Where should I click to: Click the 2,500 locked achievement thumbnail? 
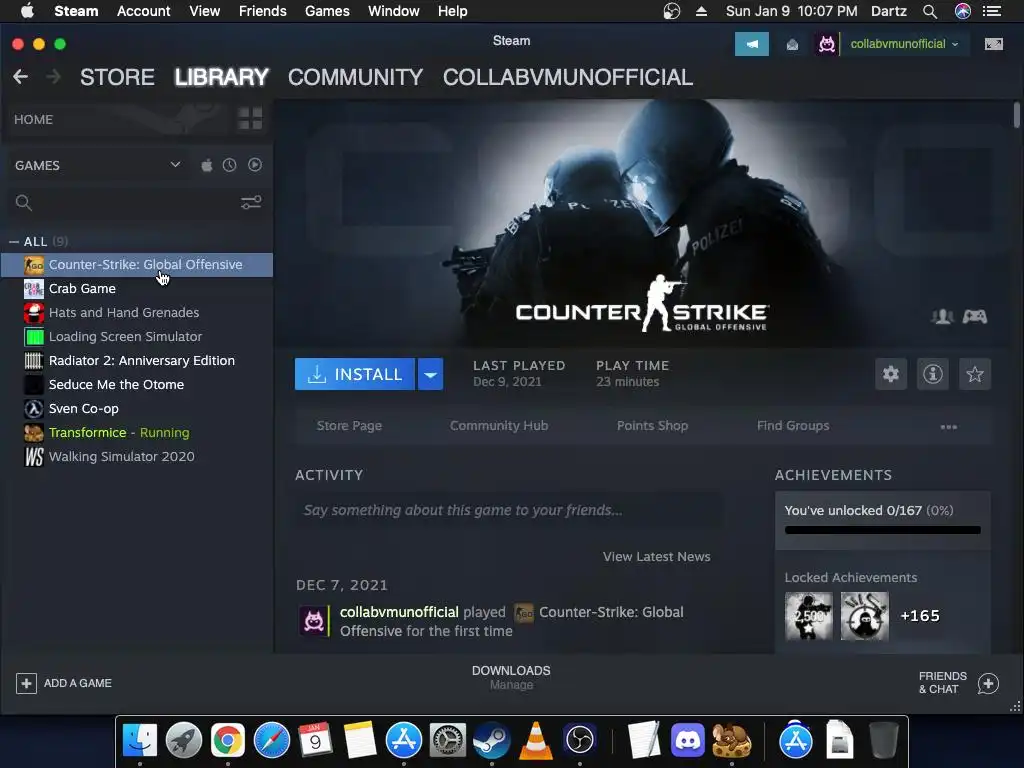tap(808, 616)
